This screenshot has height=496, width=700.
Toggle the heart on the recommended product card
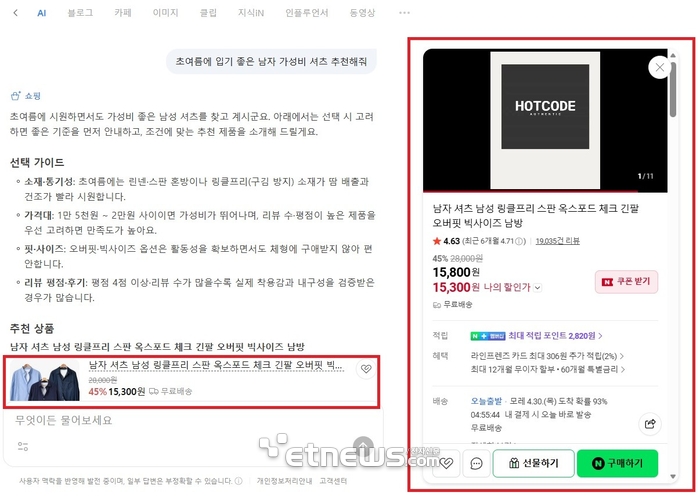(366, 369)
